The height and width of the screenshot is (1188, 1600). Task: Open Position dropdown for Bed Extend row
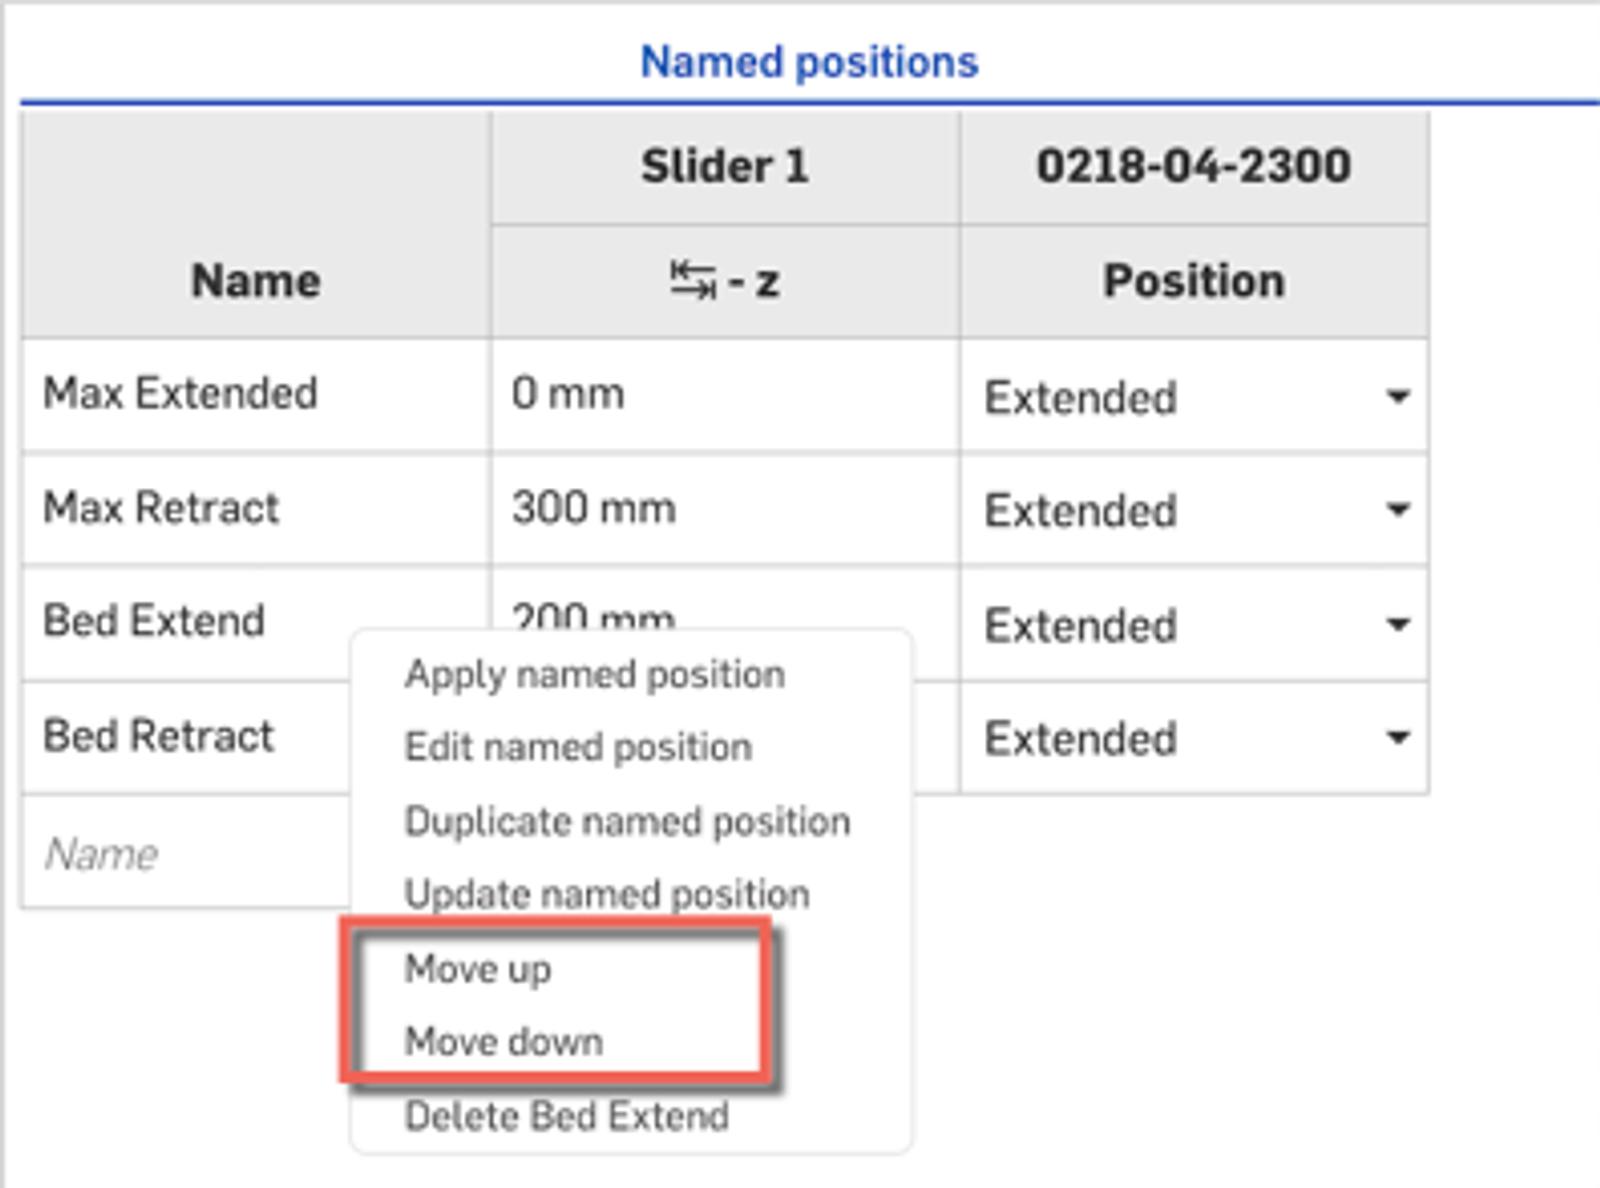click(1397, 625)
